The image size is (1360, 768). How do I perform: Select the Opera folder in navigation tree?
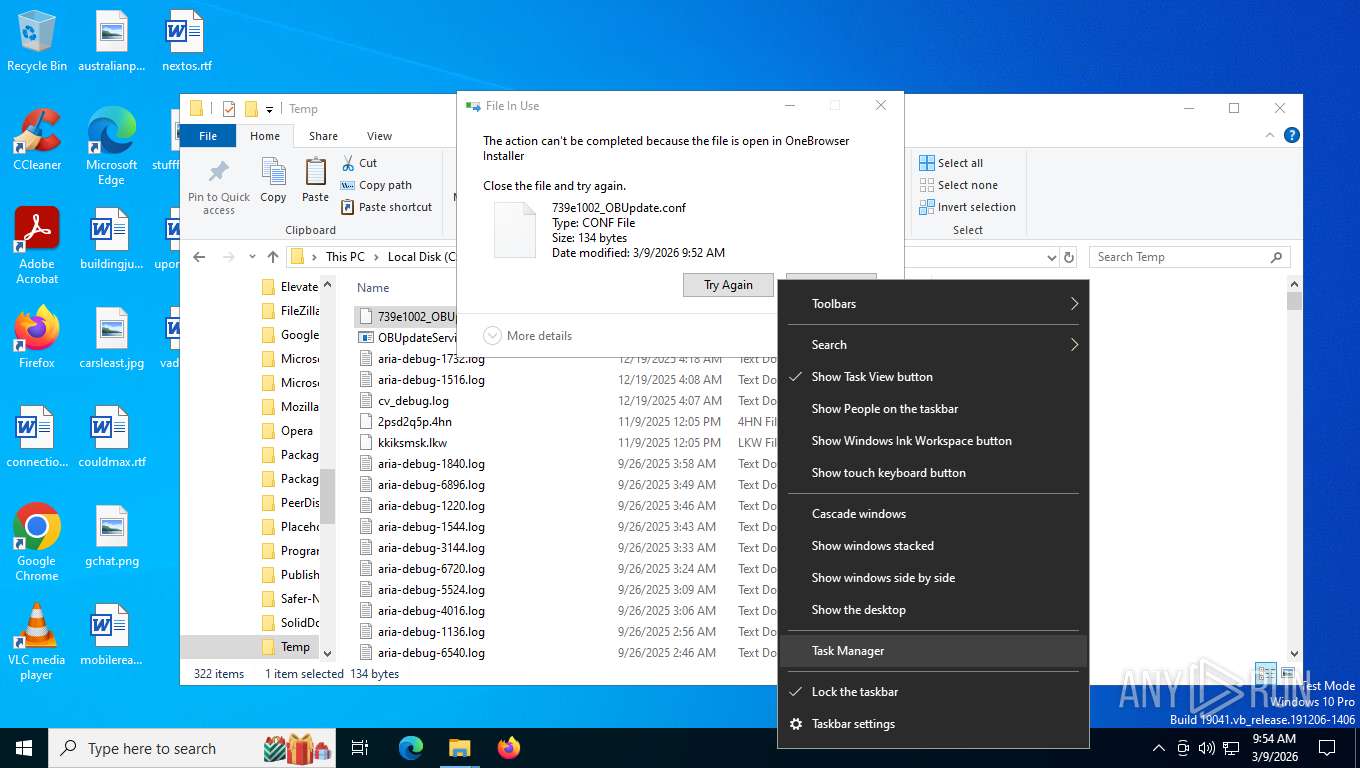pyautogui.click(x=287, y=431)
